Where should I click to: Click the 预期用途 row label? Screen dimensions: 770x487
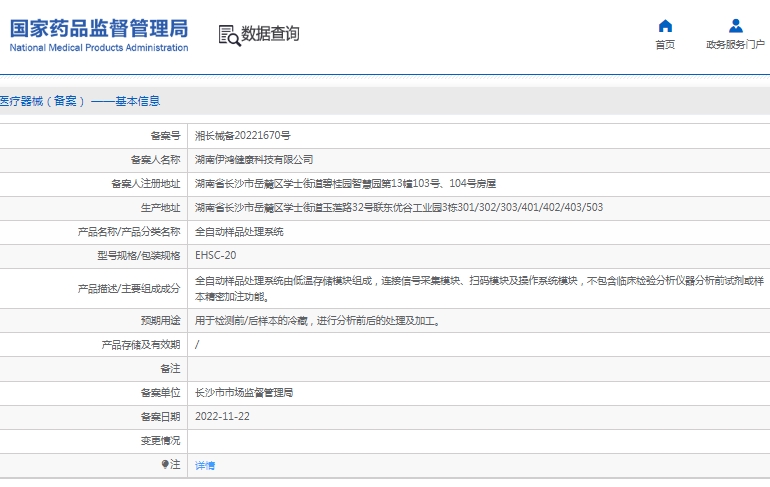coord(161,321)
